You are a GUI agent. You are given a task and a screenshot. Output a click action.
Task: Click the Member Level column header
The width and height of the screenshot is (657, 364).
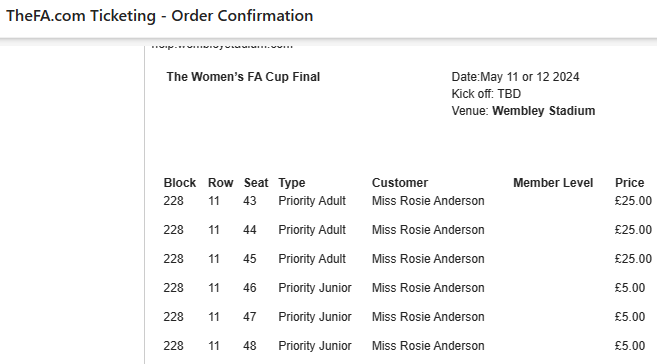pos(553,183)
